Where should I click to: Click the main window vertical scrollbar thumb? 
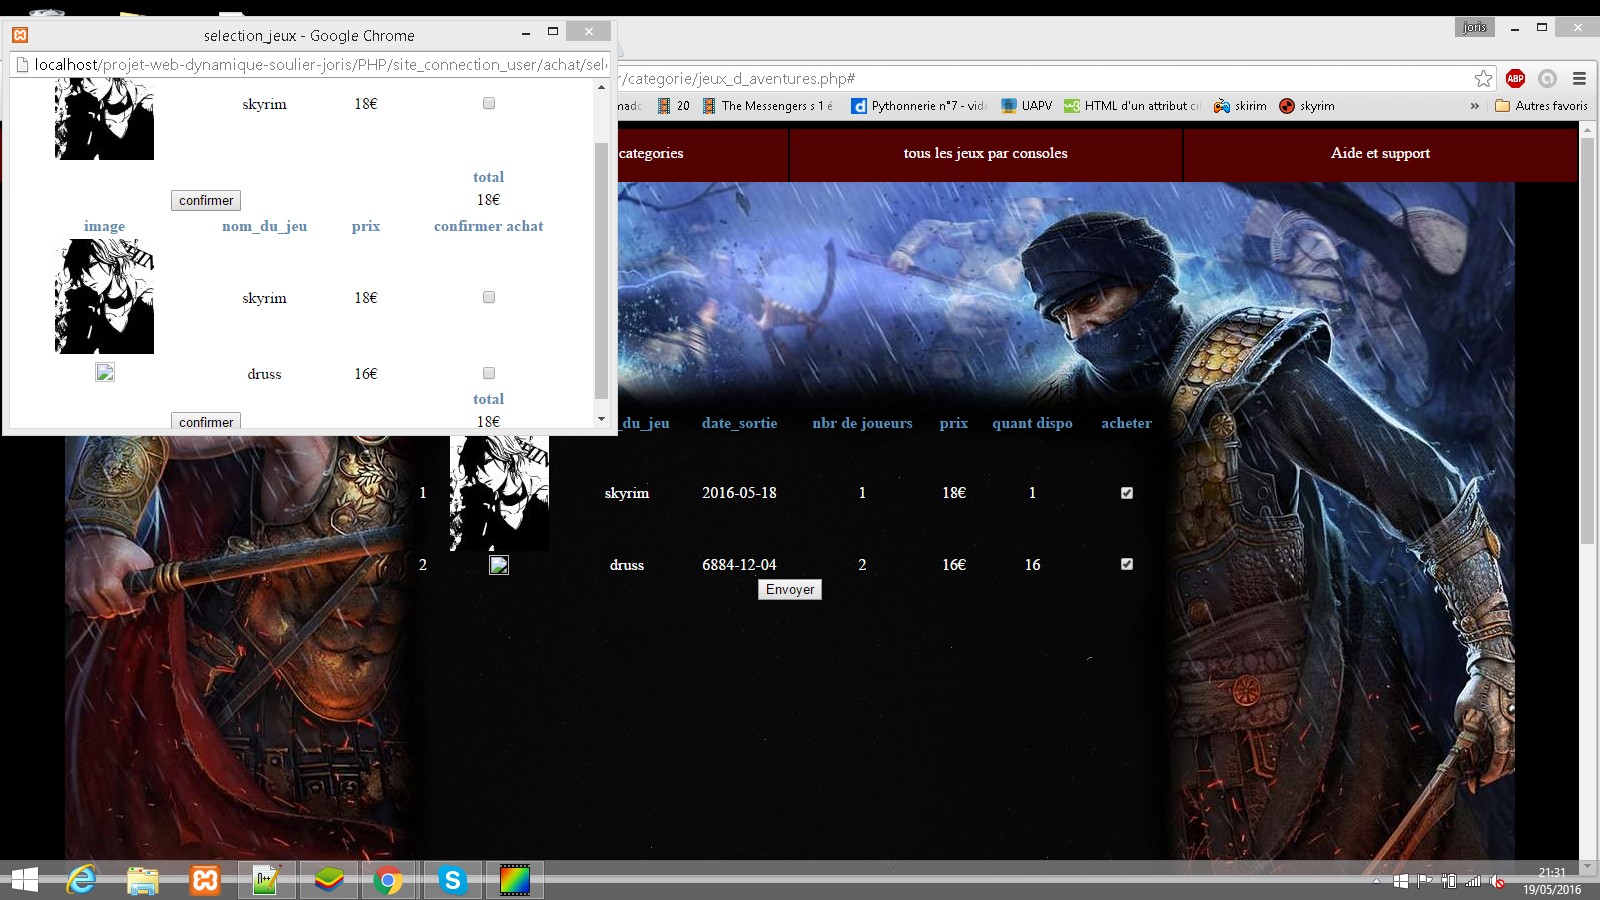[1587, 340]
